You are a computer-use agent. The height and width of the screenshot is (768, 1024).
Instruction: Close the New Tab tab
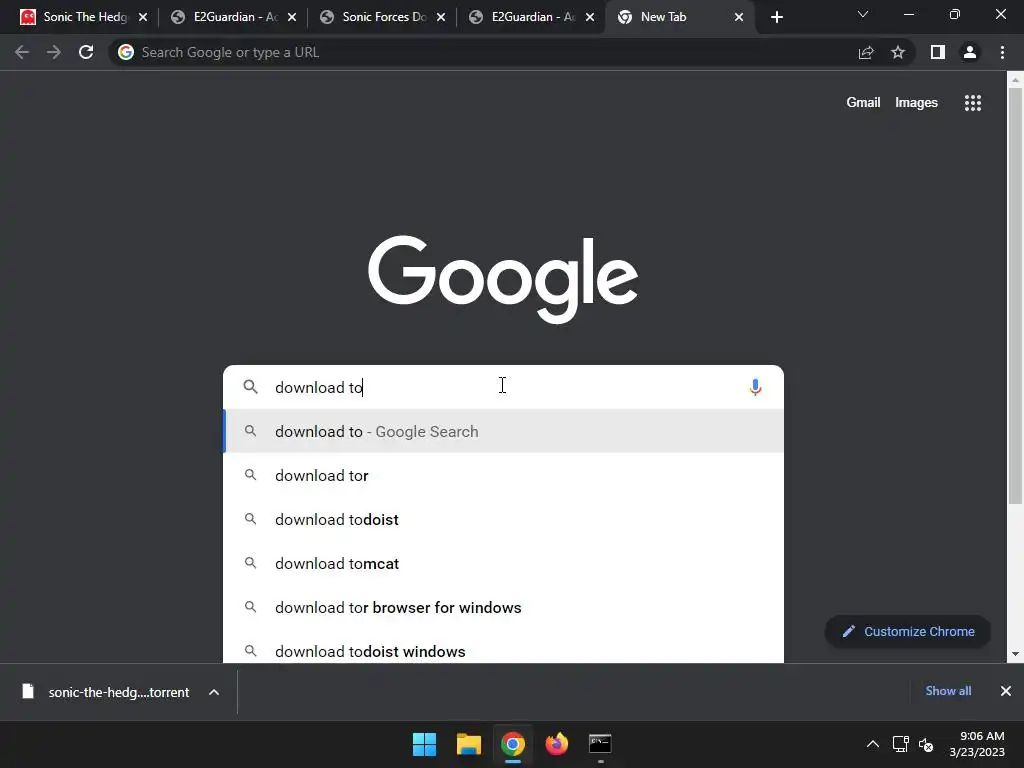pos(739,17)
